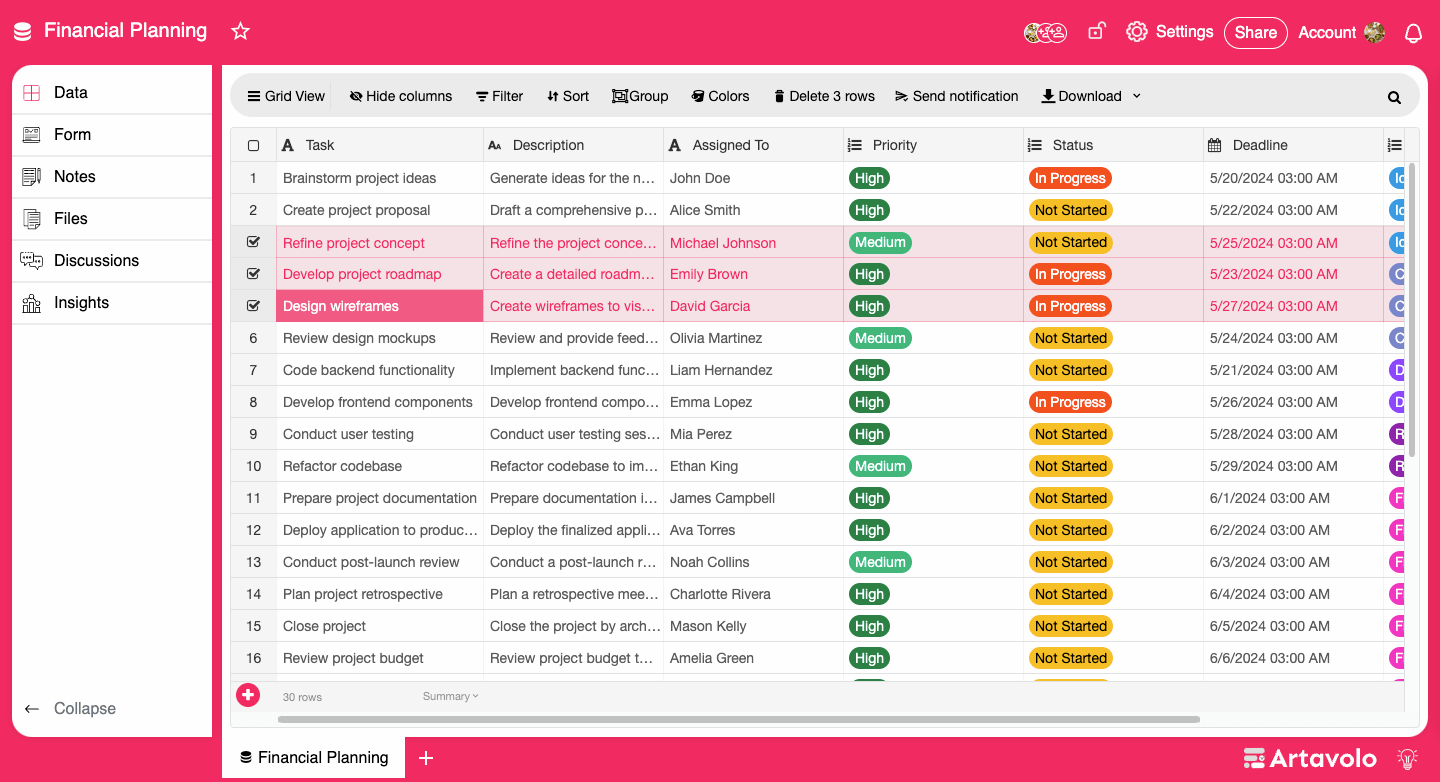Open search magnifier in toolbar

click(1394, 97)
